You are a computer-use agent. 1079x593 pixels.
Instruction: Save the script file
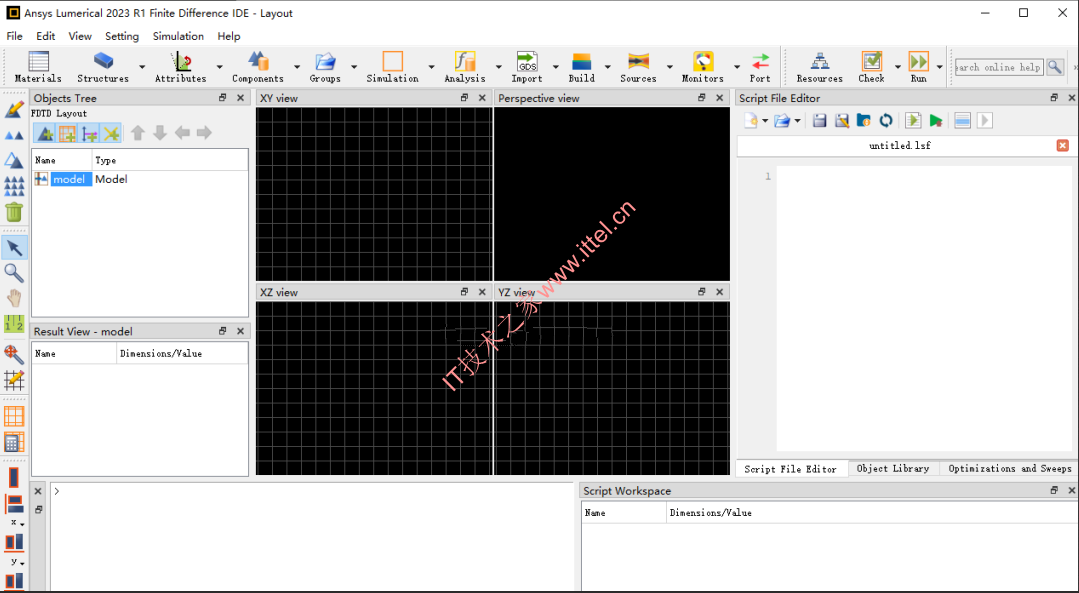pyautogui.click(x=819, y=121)
